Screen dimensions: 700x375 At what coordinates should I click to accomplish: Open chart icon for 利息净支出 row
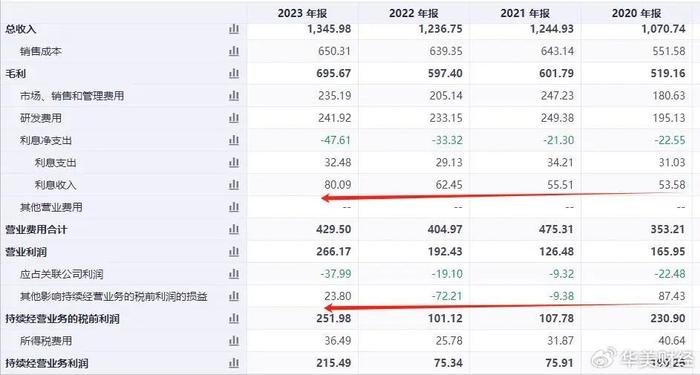pyautogui.click(x=234, y=140)
